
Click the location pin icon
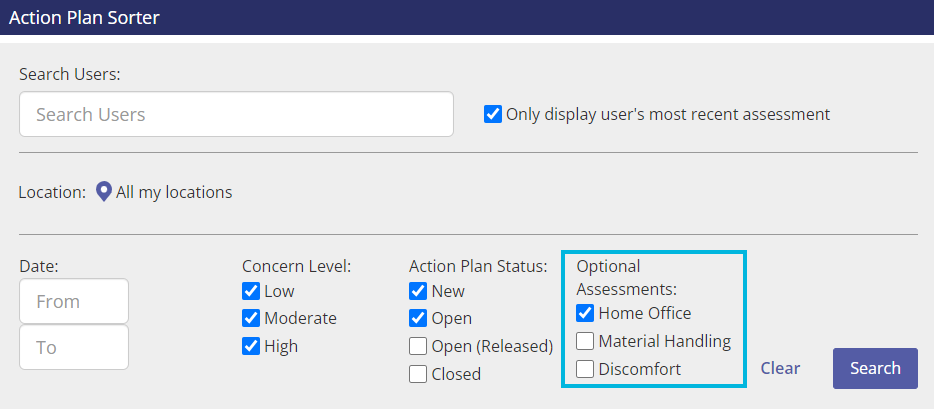point(104,192)
